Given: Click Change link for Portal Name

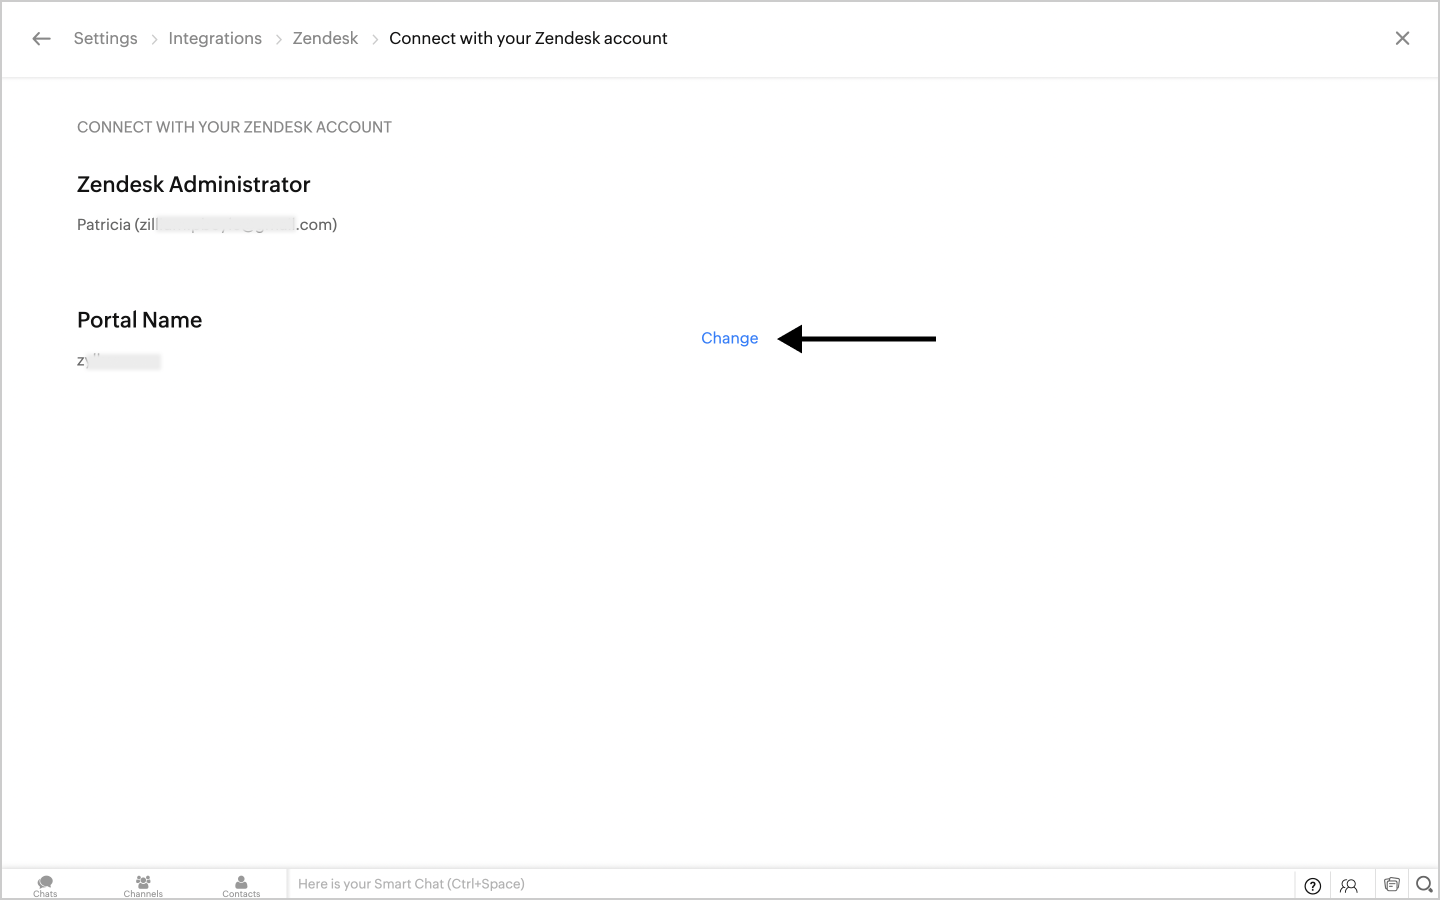Looking at the screenshot, I should [730, 338].
